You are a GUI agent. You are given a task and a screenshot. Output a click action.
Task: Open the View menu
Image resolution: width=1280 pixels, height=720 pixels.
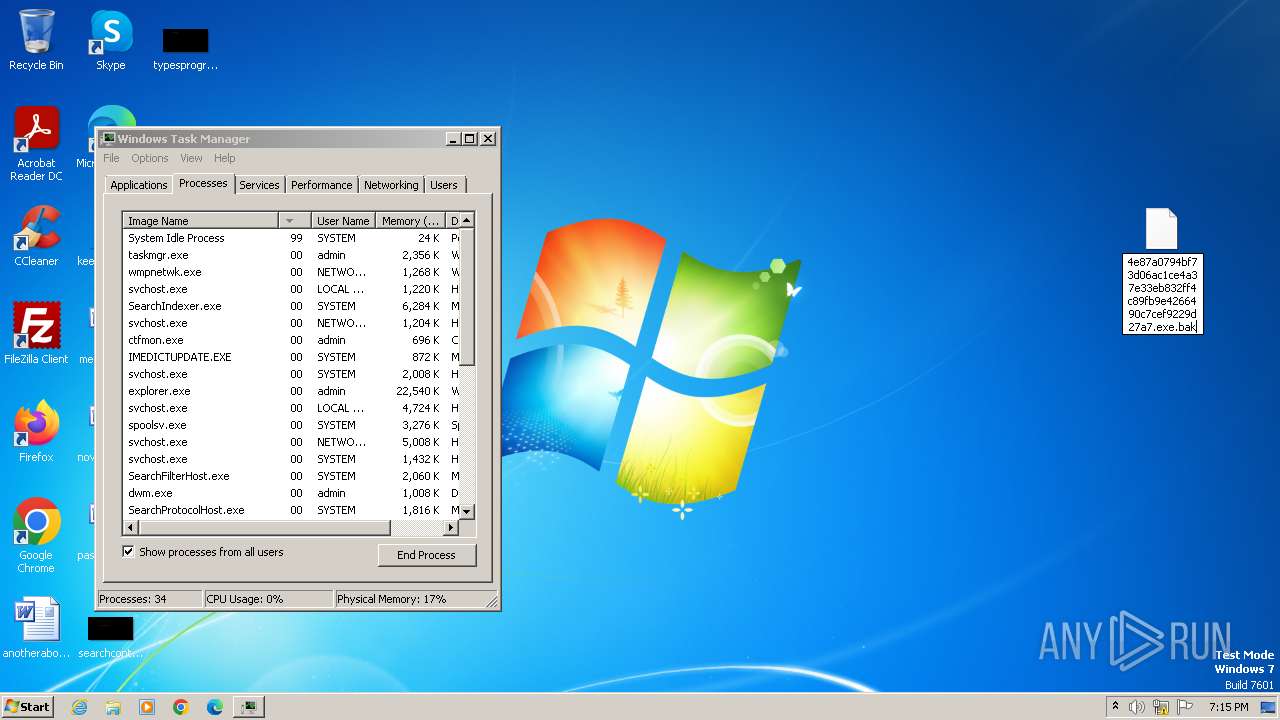(191, 158)
